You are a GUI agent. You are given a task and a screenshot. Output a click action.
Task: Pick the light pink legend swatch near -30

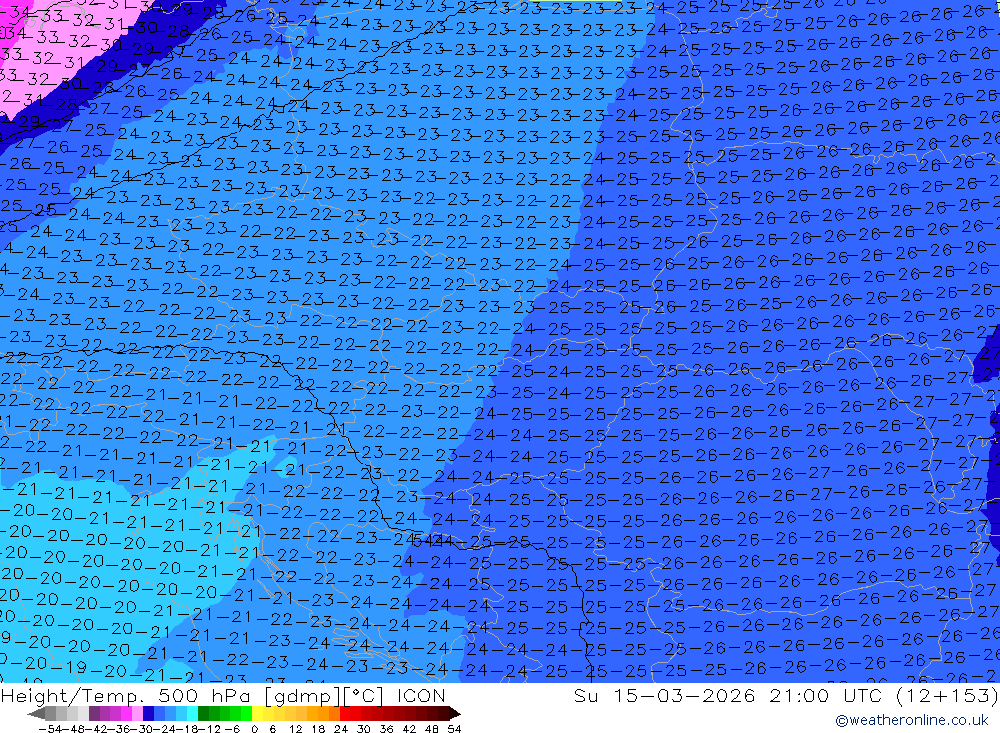point(137,713)
